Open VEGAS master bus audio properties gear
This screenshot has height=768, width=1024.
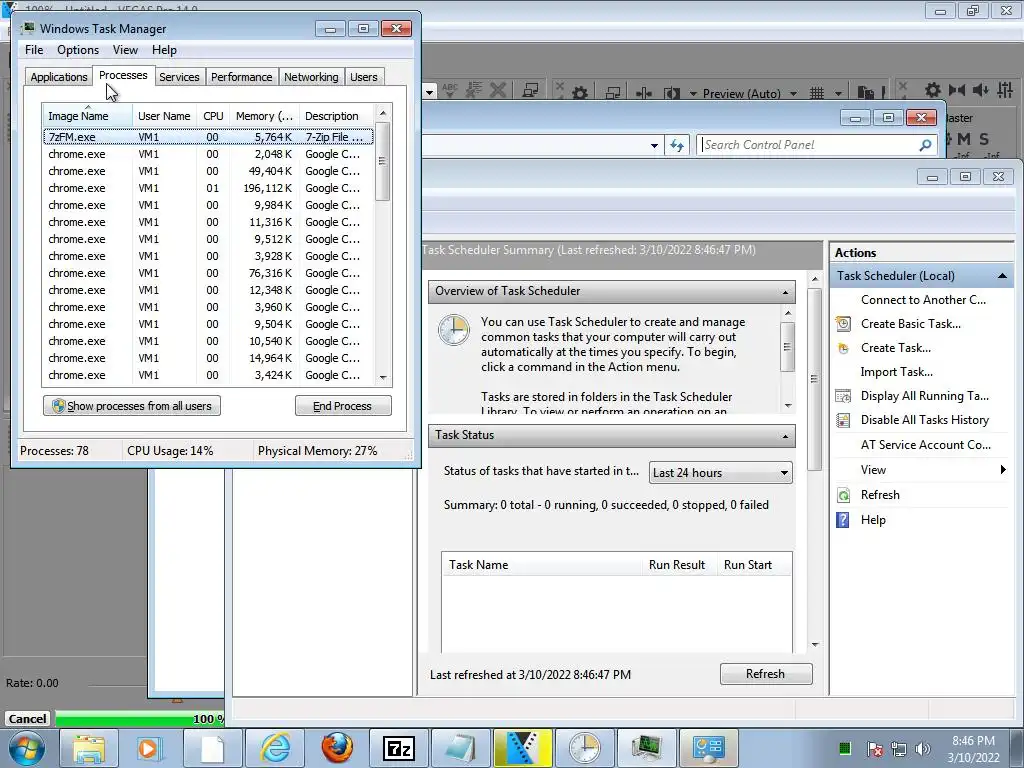pyautogui.click(x=933, y=89)
